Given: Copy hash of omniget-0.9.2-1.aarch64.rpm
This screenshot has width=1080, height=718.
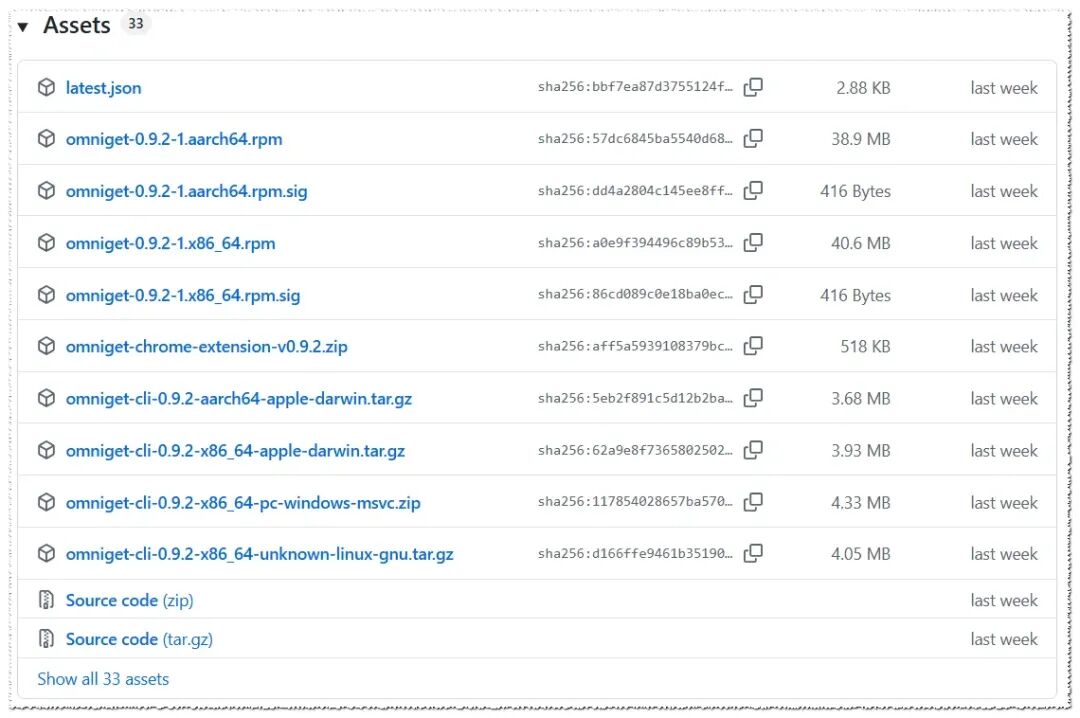Looking at the screenshot, I should pyautogui.click(x=753, y=139).
